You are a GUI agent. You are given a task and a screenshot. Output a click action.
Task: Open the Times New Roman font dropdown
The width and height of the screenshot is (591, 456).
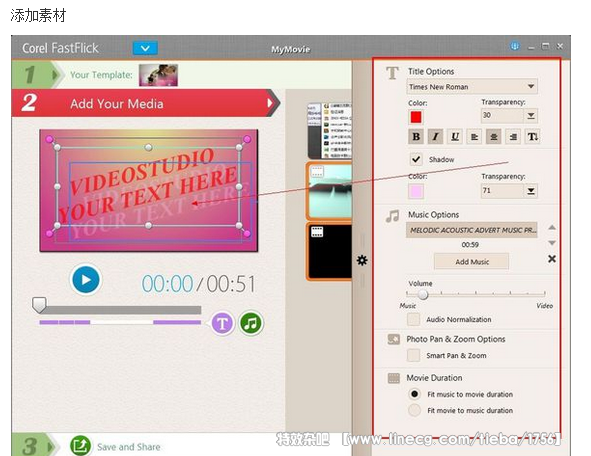[x=472, y=87]
